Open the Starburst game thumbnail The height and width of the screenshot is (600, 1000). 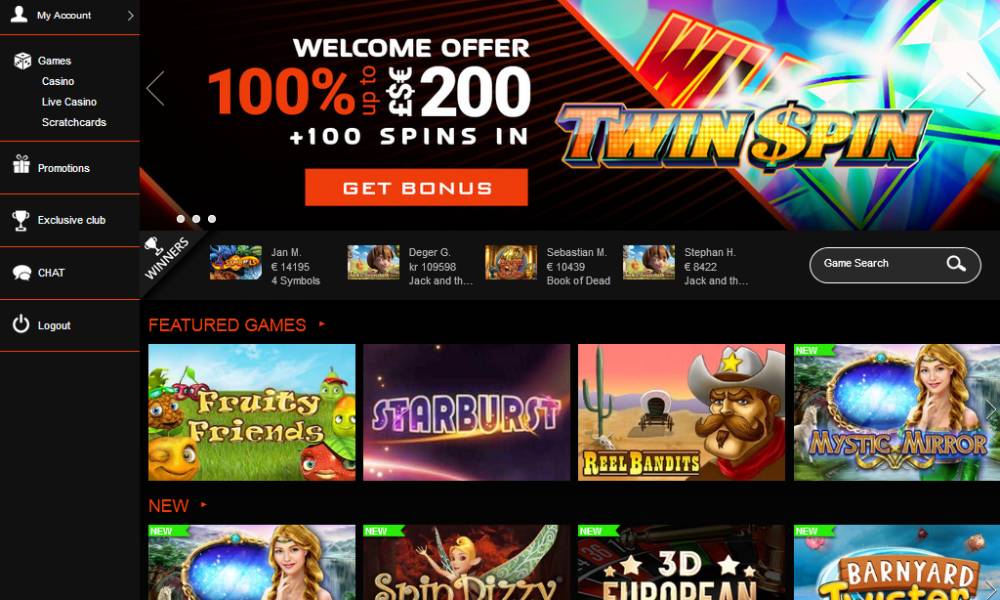coord(467,412)
